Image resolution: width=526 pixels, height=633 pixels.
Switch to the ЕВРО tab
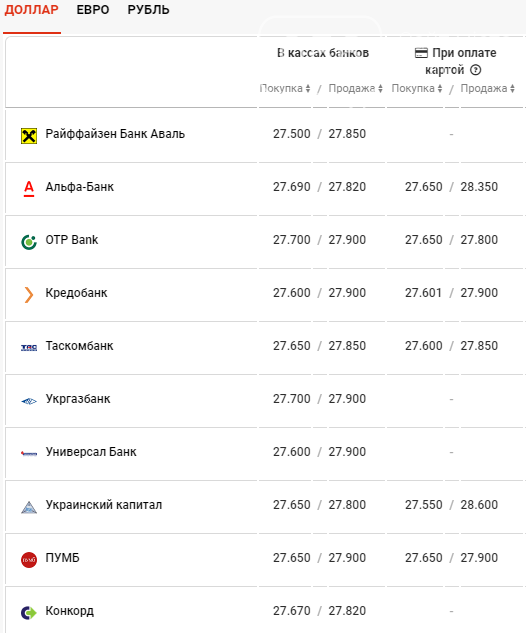[93, 10]
